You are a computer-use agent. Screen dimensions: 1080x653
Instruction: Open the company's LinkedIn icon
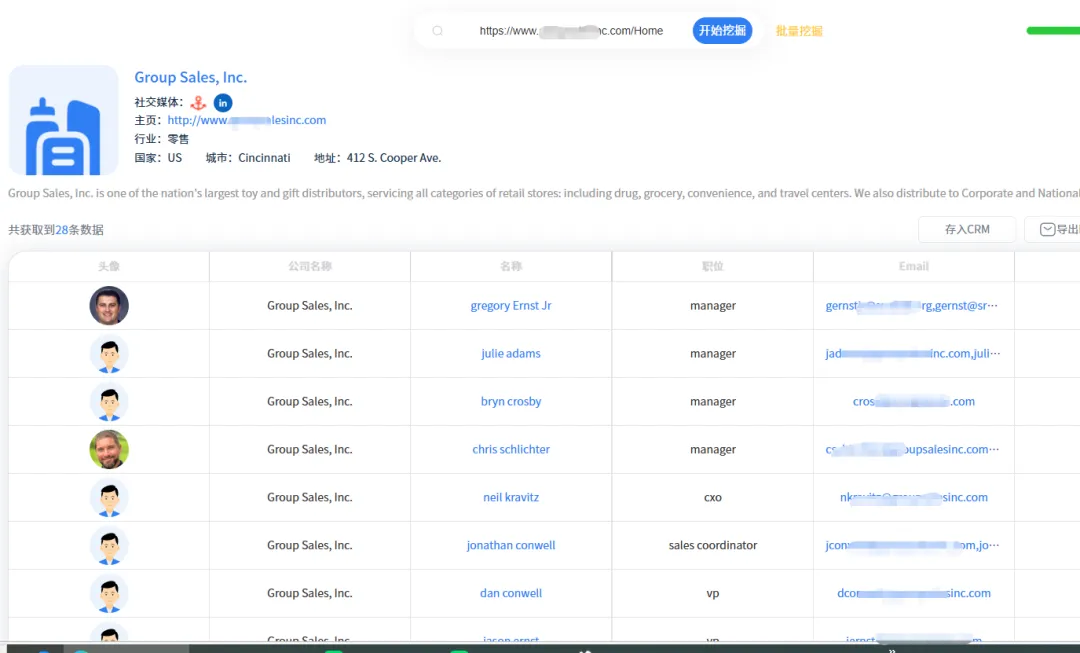pos(222,103)
